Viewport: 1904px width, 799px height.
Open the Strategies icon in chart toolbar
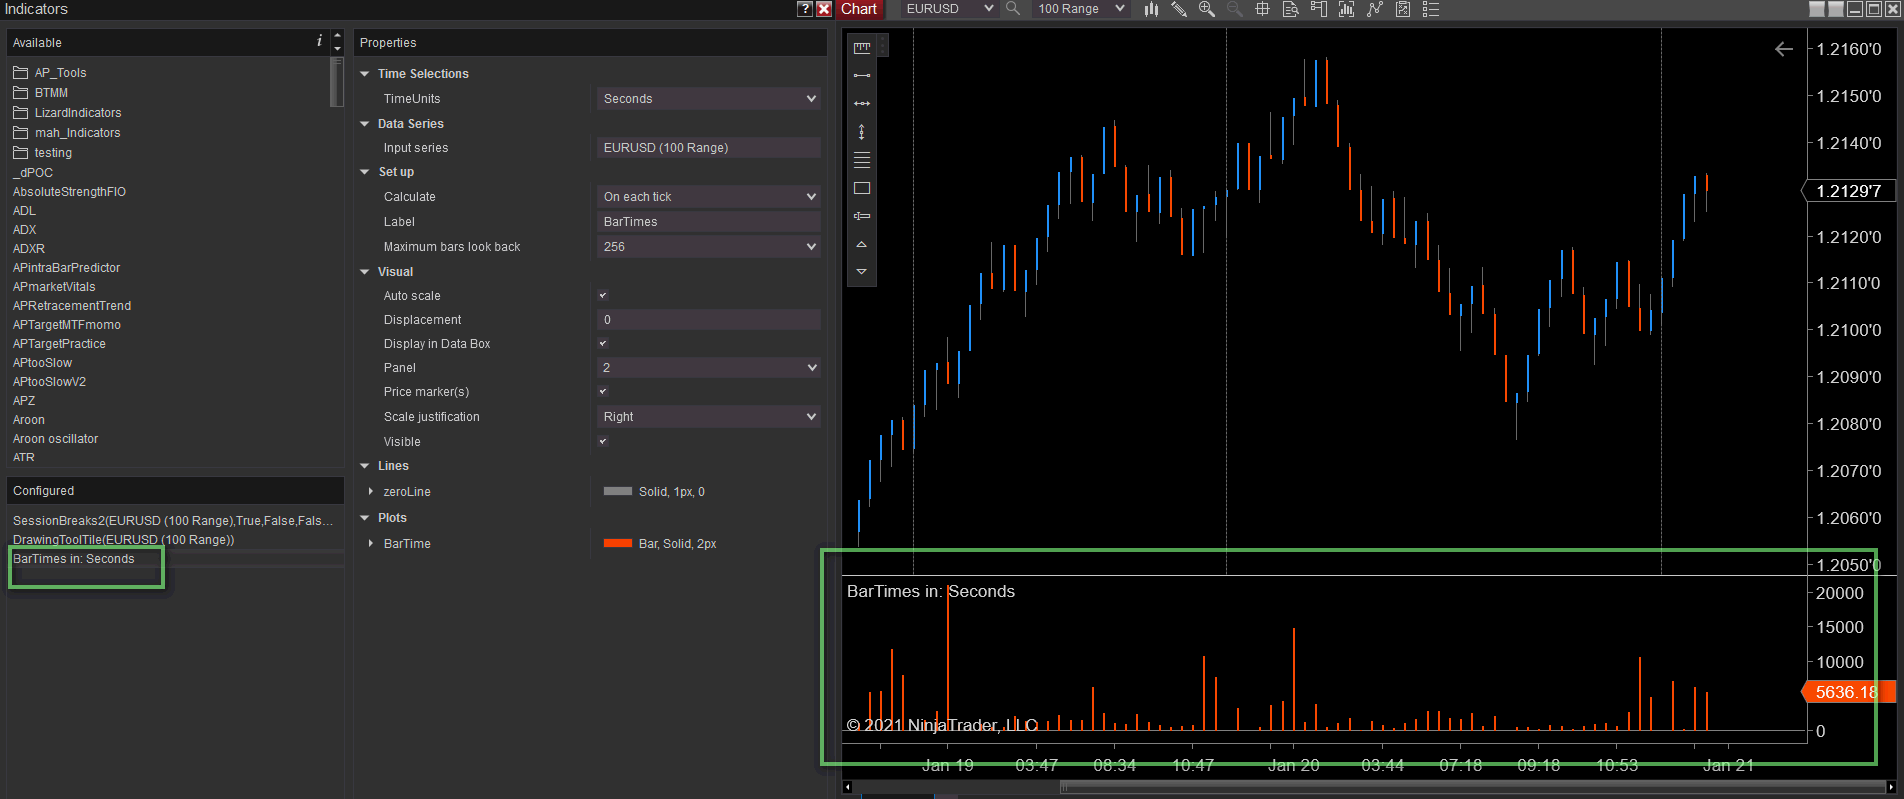(1403, 9)
